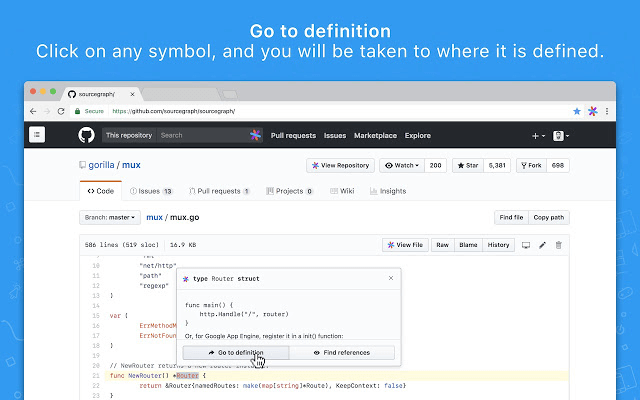The height and width of the screenshot is (400, 640).
Task: Expand the plus create-new dropdown
Action: tap(538, 135)
